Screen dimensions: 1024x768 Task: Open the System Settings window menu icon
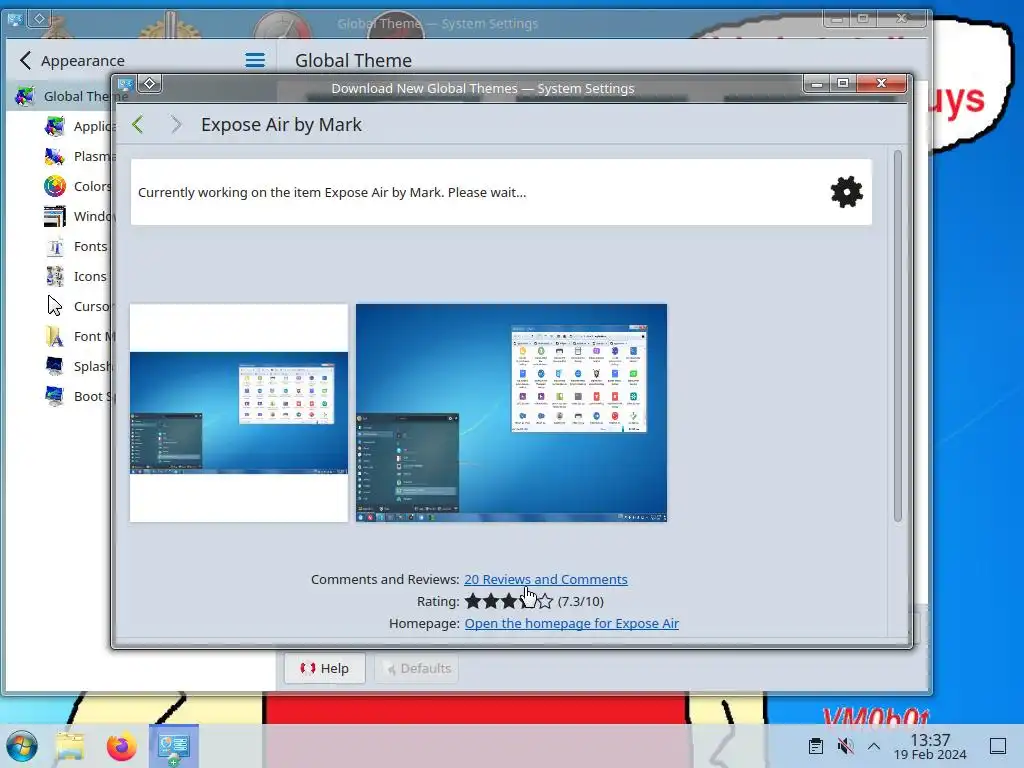click(x=14, y=19)
